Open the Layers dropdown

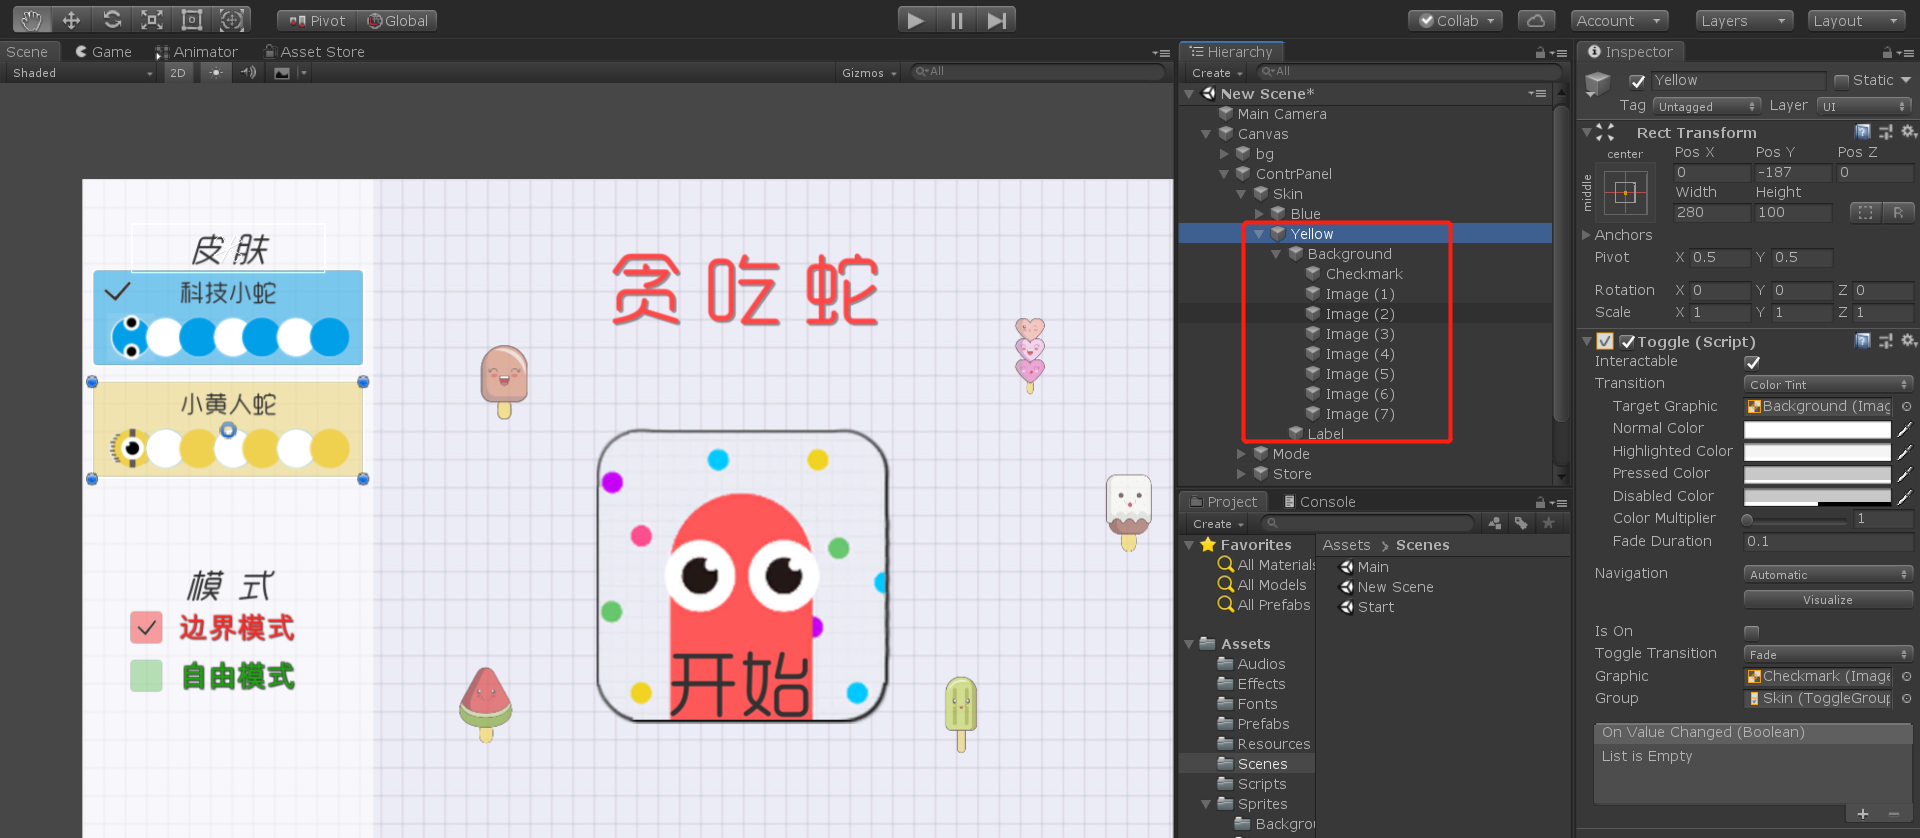click(1745, 21)
